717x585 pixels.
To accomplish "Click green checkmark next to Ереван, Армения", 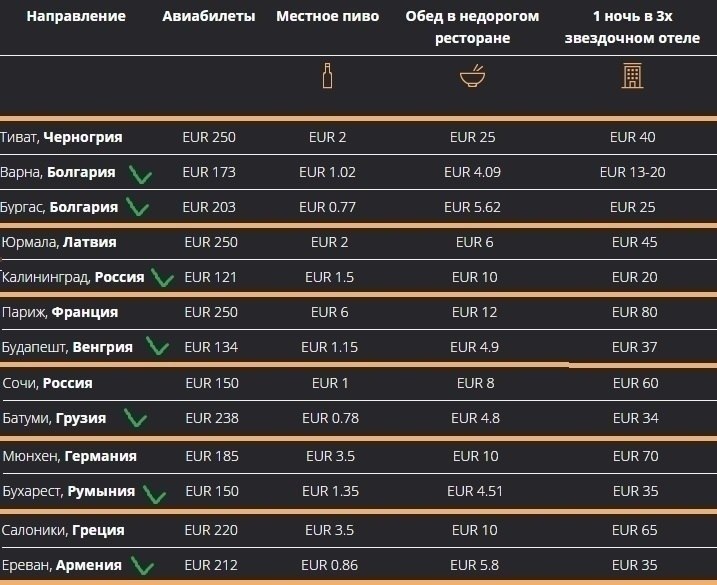I will [x=142, y=566].
